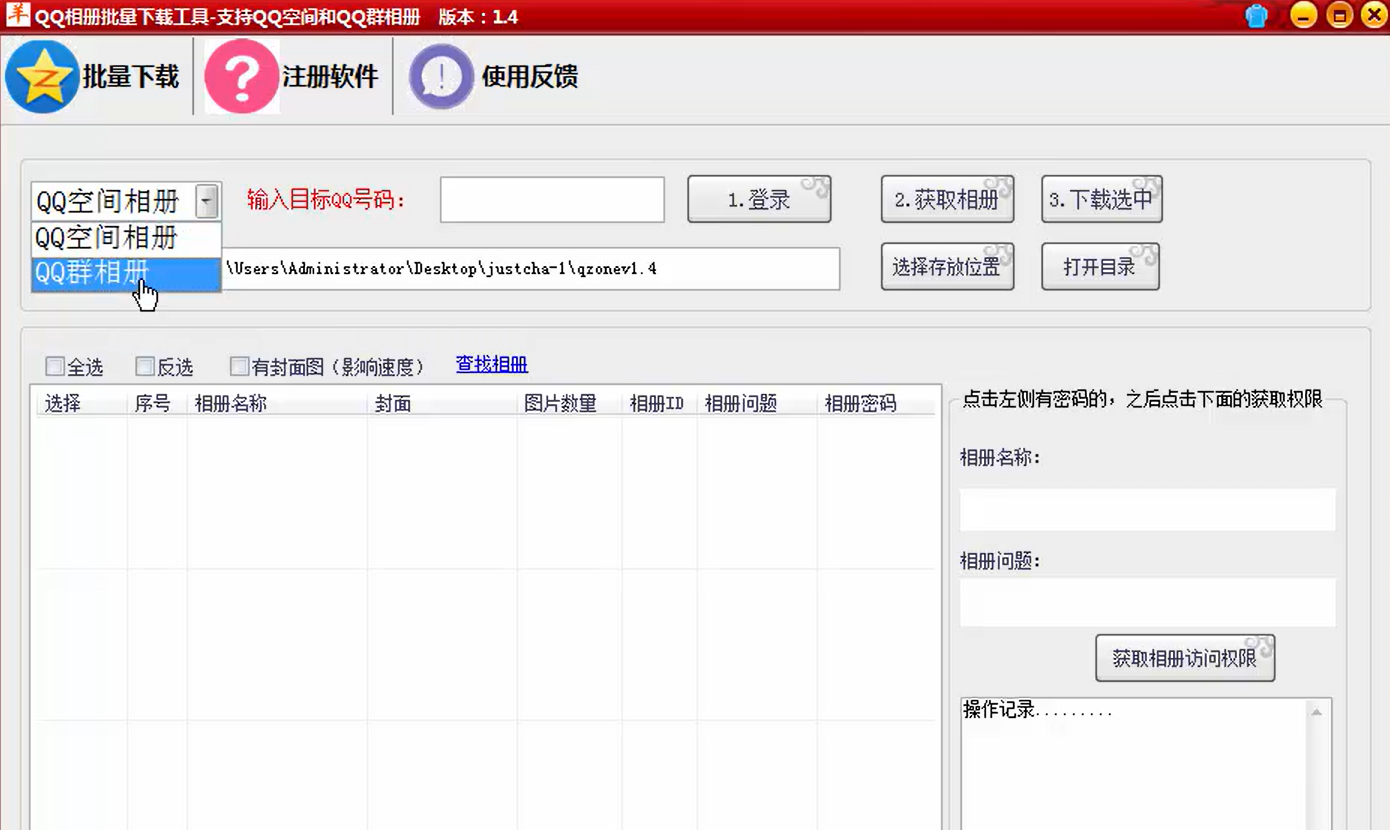
Task: Enable the 全选 checkbox
Action: click(55, 366)
